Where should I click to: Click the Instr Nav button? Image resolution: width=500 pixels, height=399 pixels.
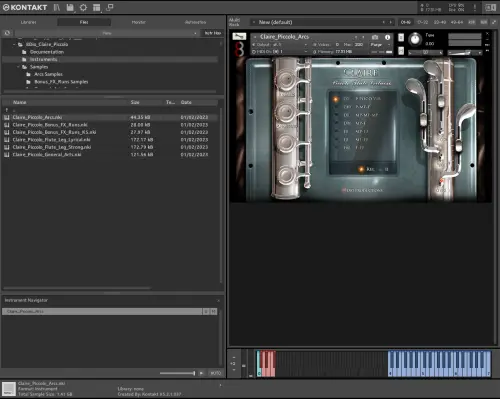(213, 33)
